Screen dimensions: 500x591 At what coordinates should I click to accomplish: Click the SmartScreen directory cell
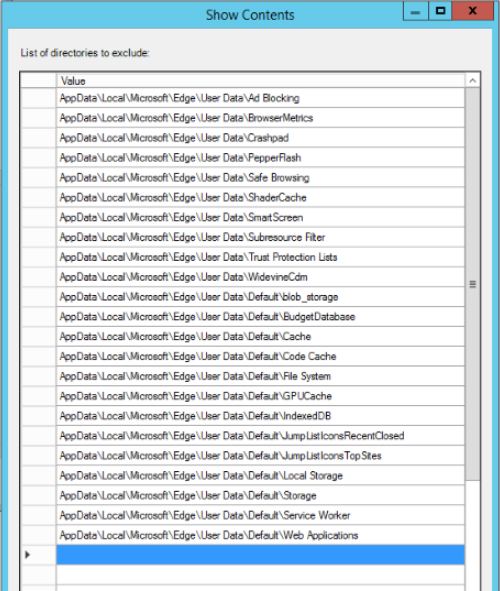coord(260,217)
